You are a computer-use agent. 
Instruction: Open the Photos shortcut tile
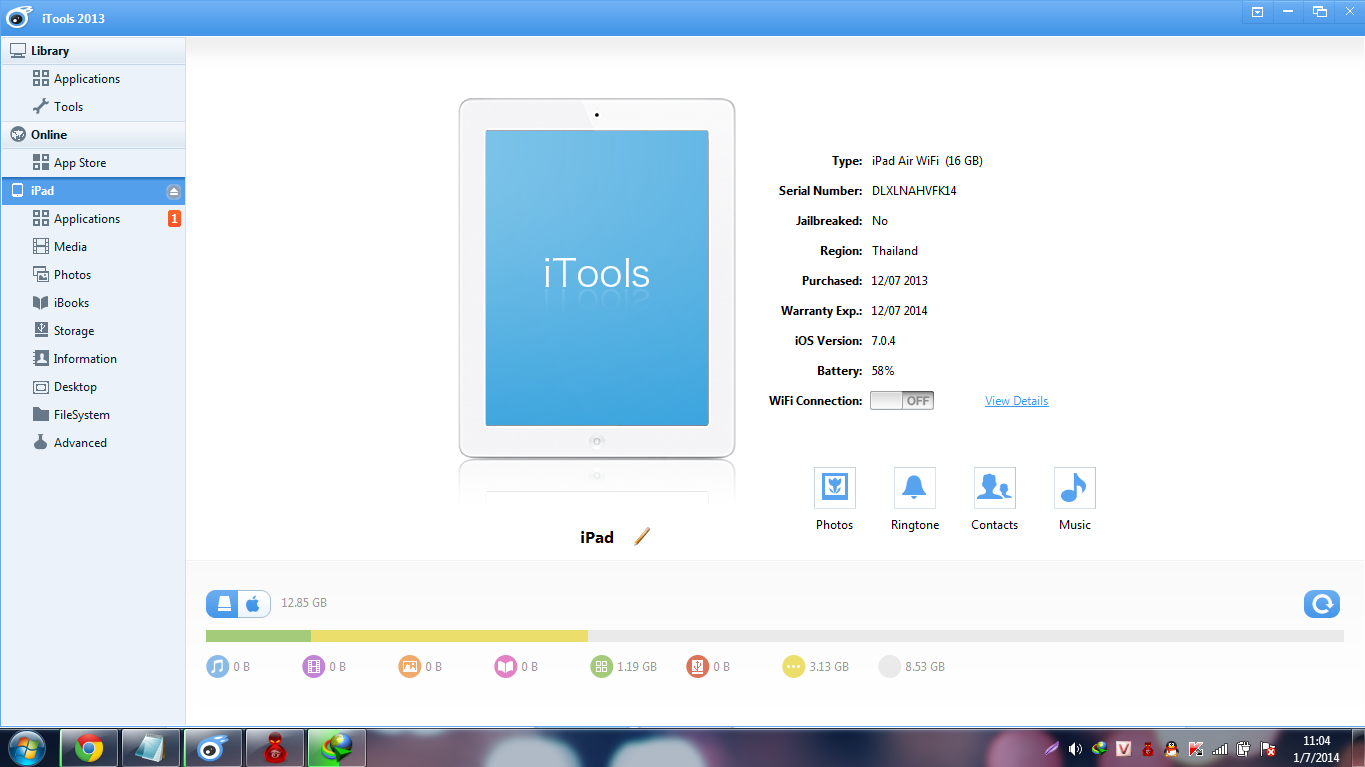click(834, 488)
